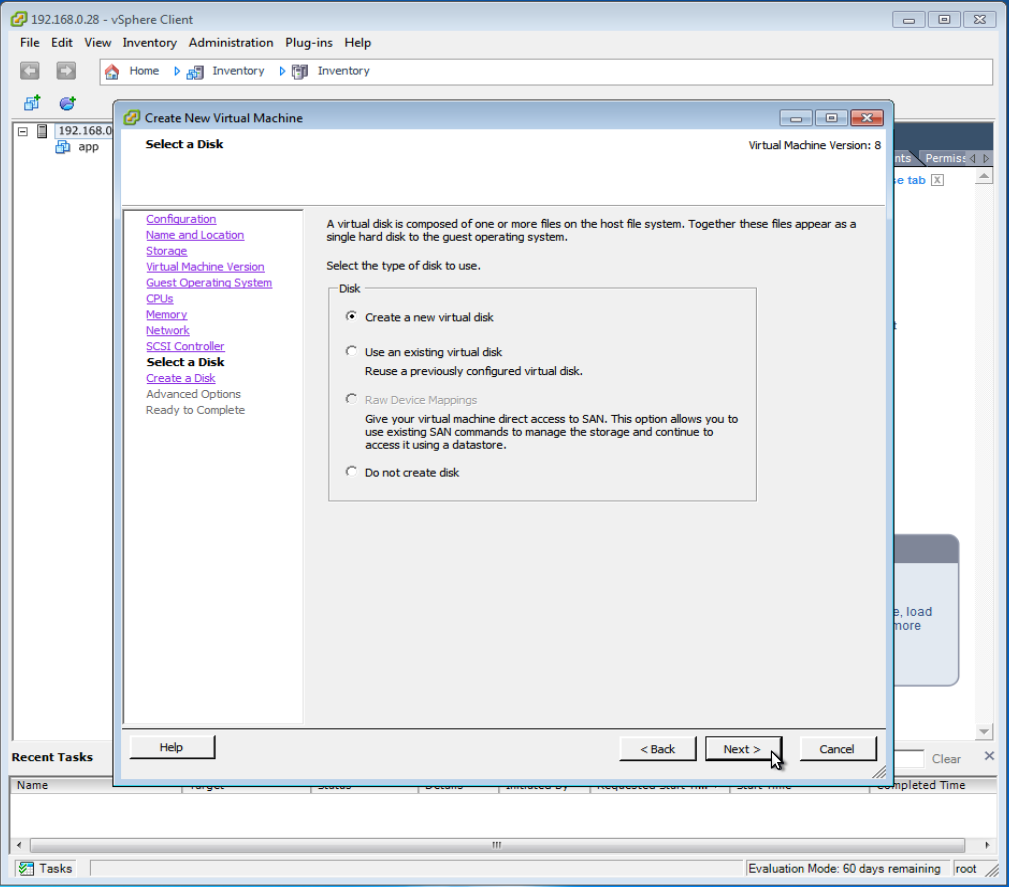Viewport: 1009px width, 887px height.
Task: Click the Help button in the wizard
Action: click(172, 747)
